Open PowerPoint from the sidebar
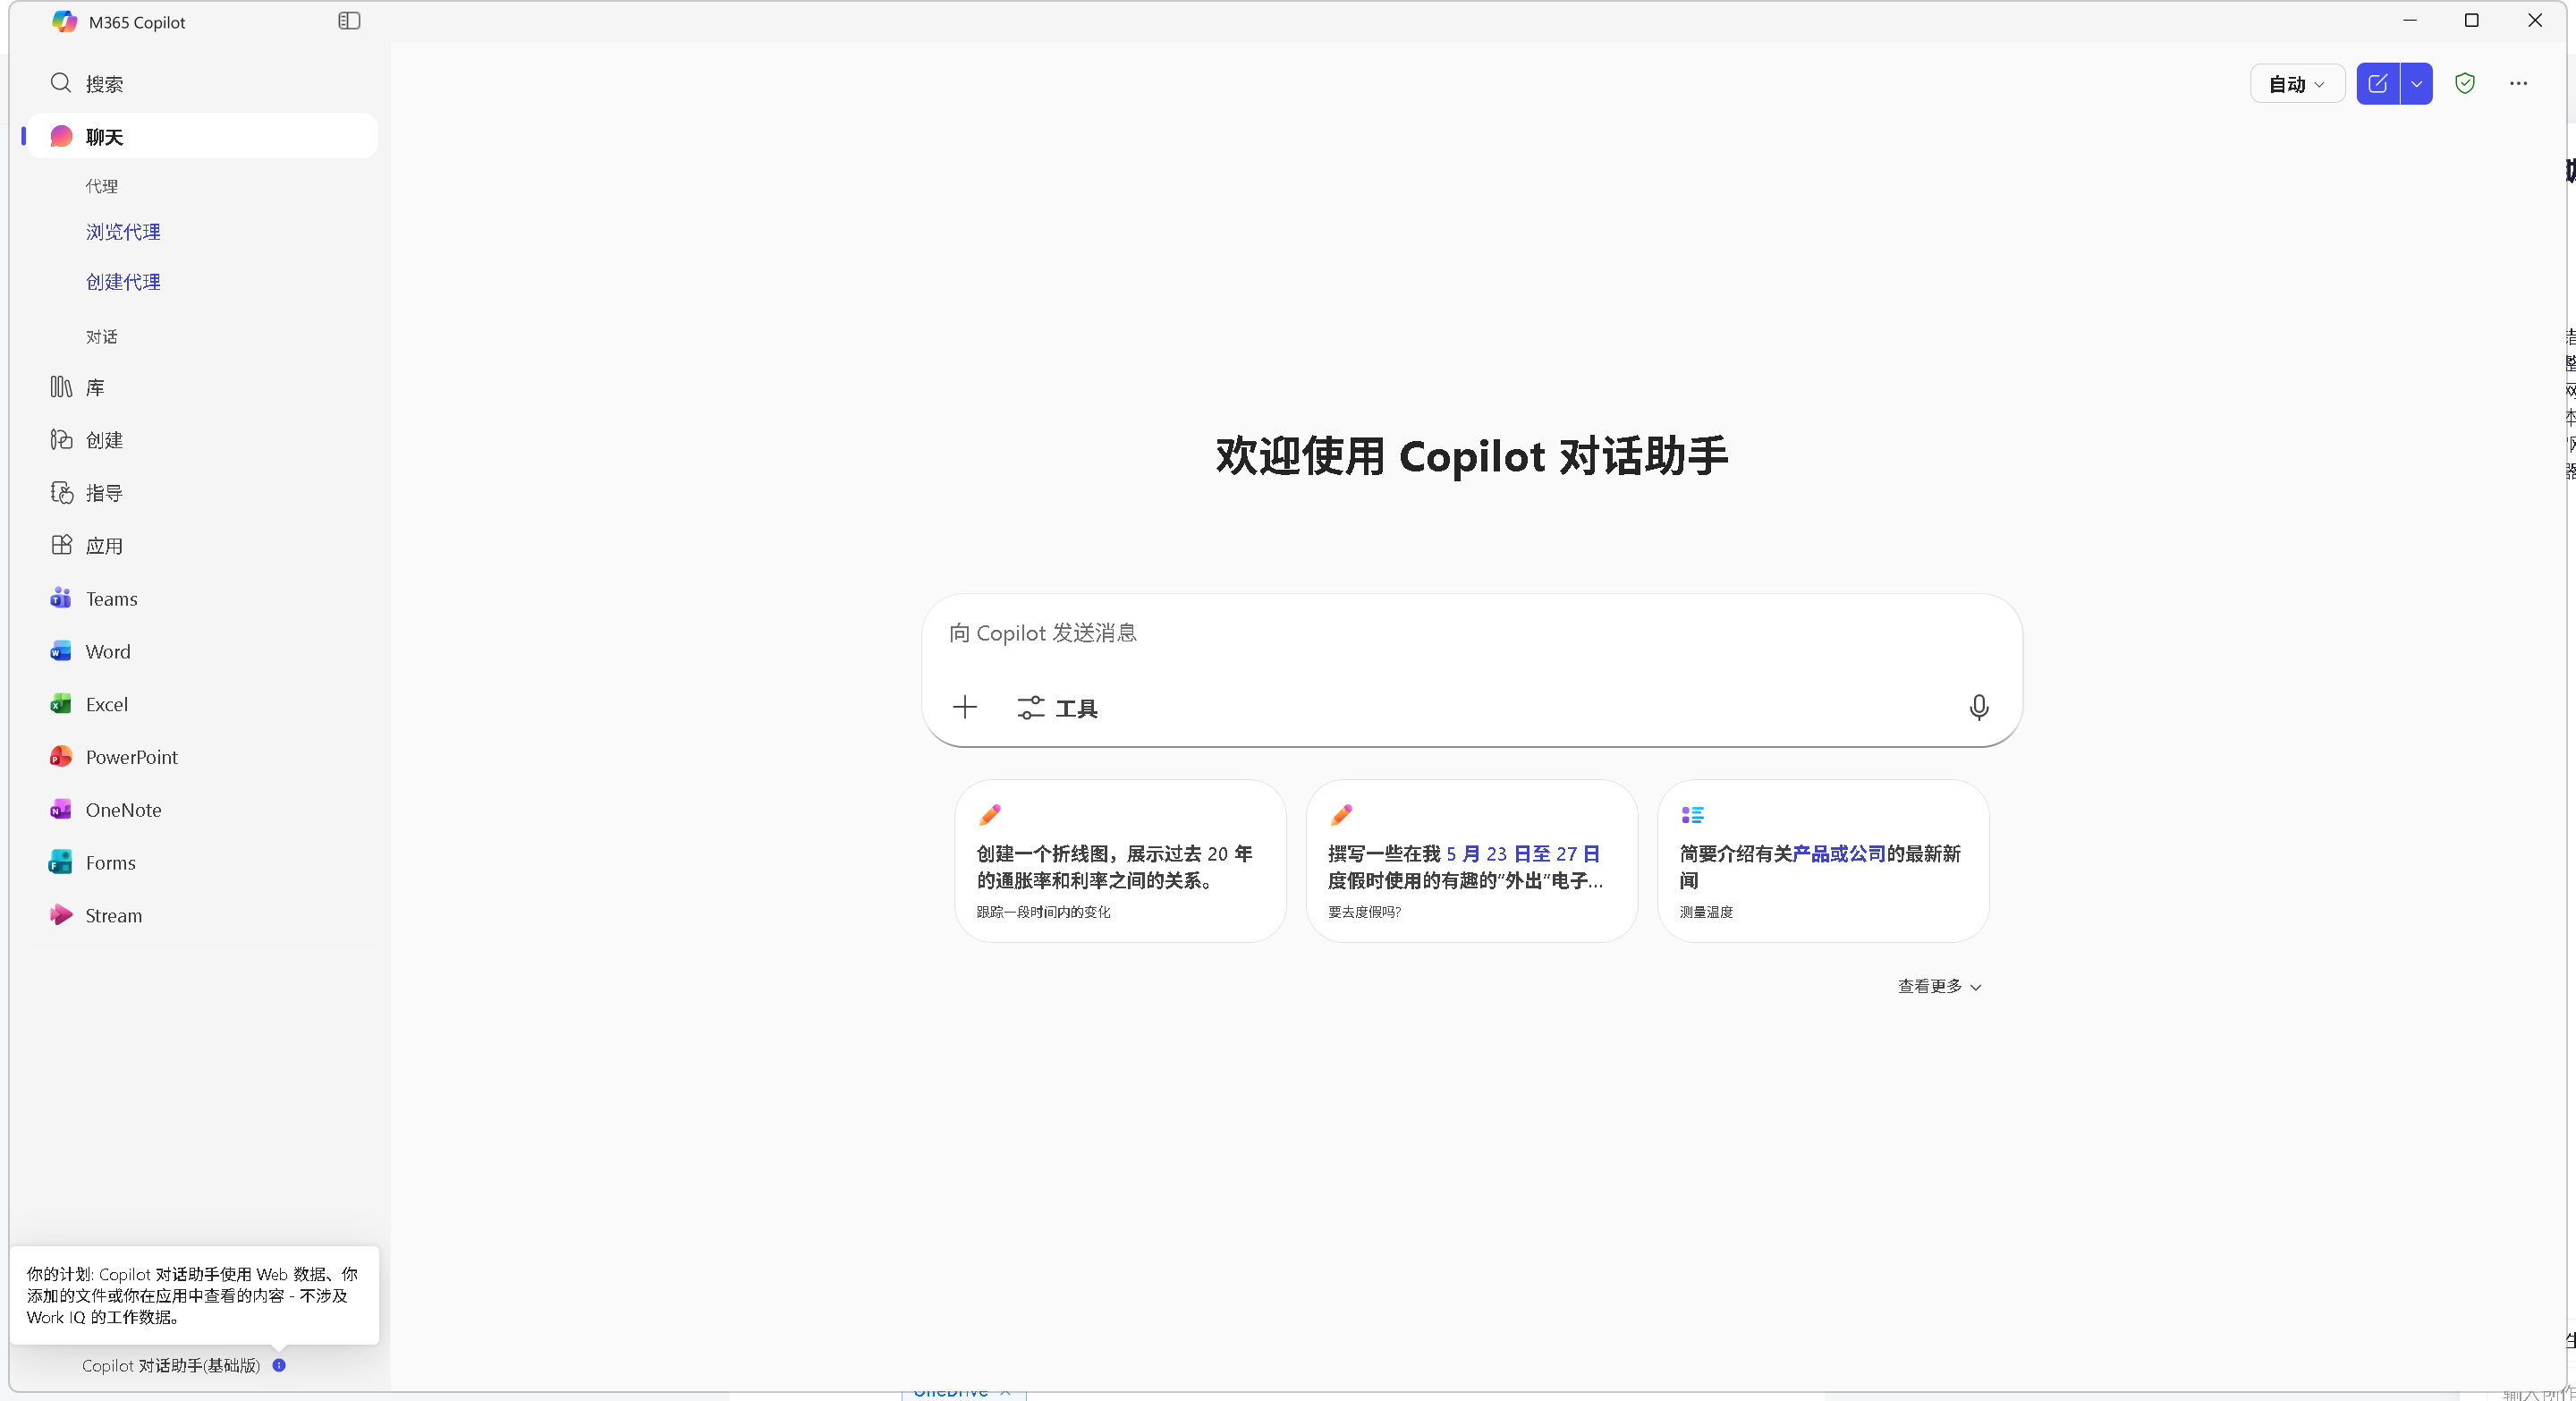Screen dimensions: 2576x1401 (x=131, y=757)
